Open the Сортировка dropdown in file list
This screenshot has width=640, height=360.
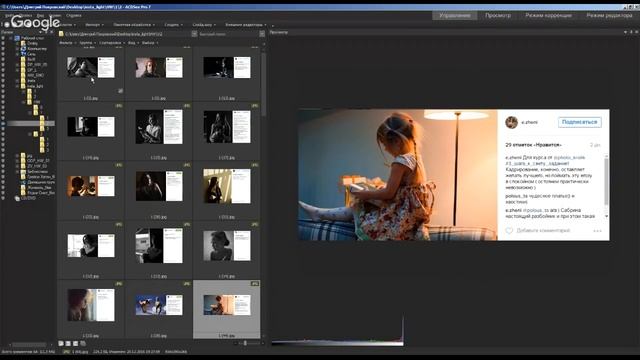tap(111, 42)
